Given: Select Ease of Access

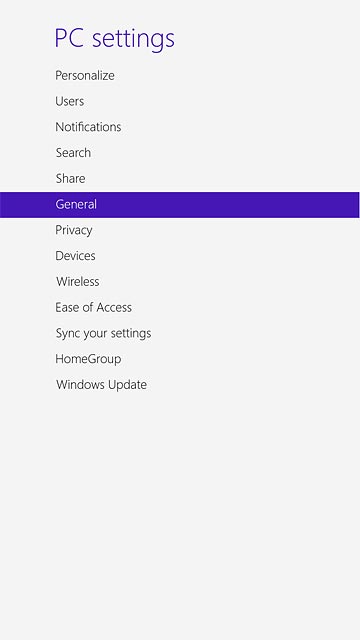Looking at the screenshot, I should pyautogui.click(x=93, y=307).
